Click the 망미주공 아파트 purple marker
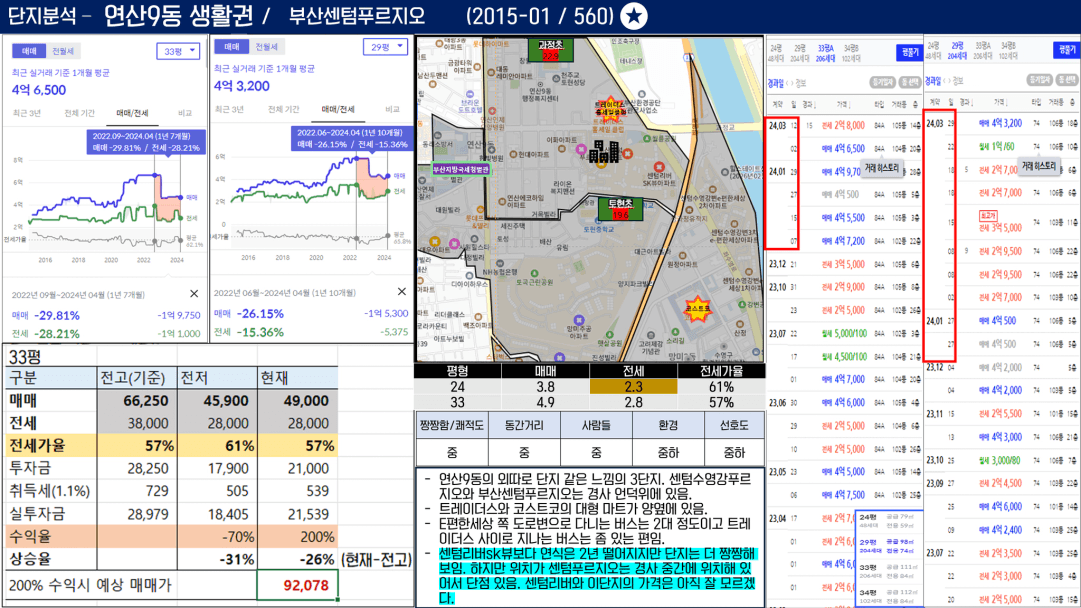The height and width of the screenshot is (608, 1081). [x=578, y=320]
